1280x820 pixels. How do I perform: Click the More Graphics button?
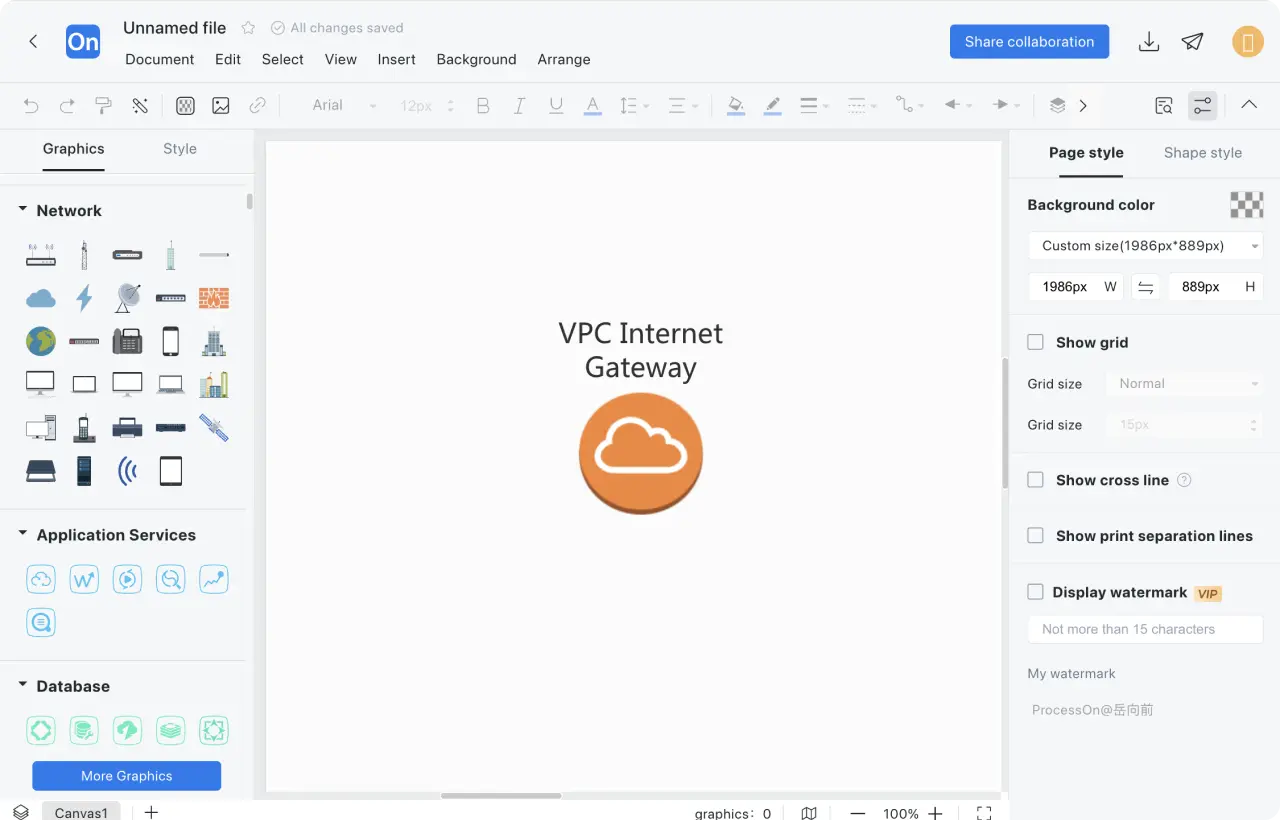[127, 776]
